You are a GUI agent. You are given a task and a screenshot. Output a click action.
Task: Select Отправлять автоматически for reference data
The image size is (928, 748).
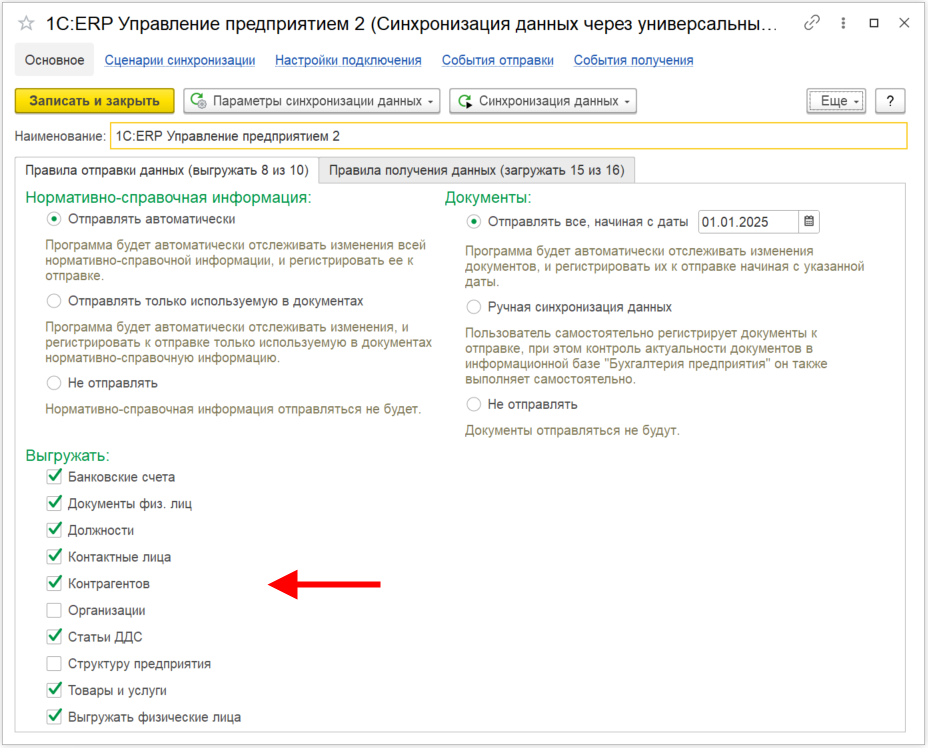pos(54,219)
